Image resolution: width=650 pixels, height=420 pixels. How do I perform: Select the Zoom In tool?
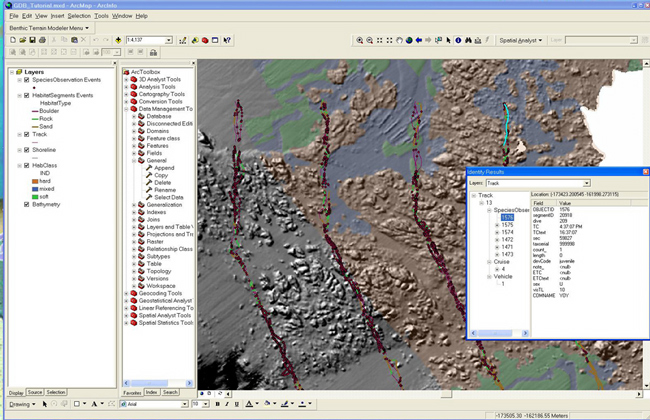pos(359,40)
